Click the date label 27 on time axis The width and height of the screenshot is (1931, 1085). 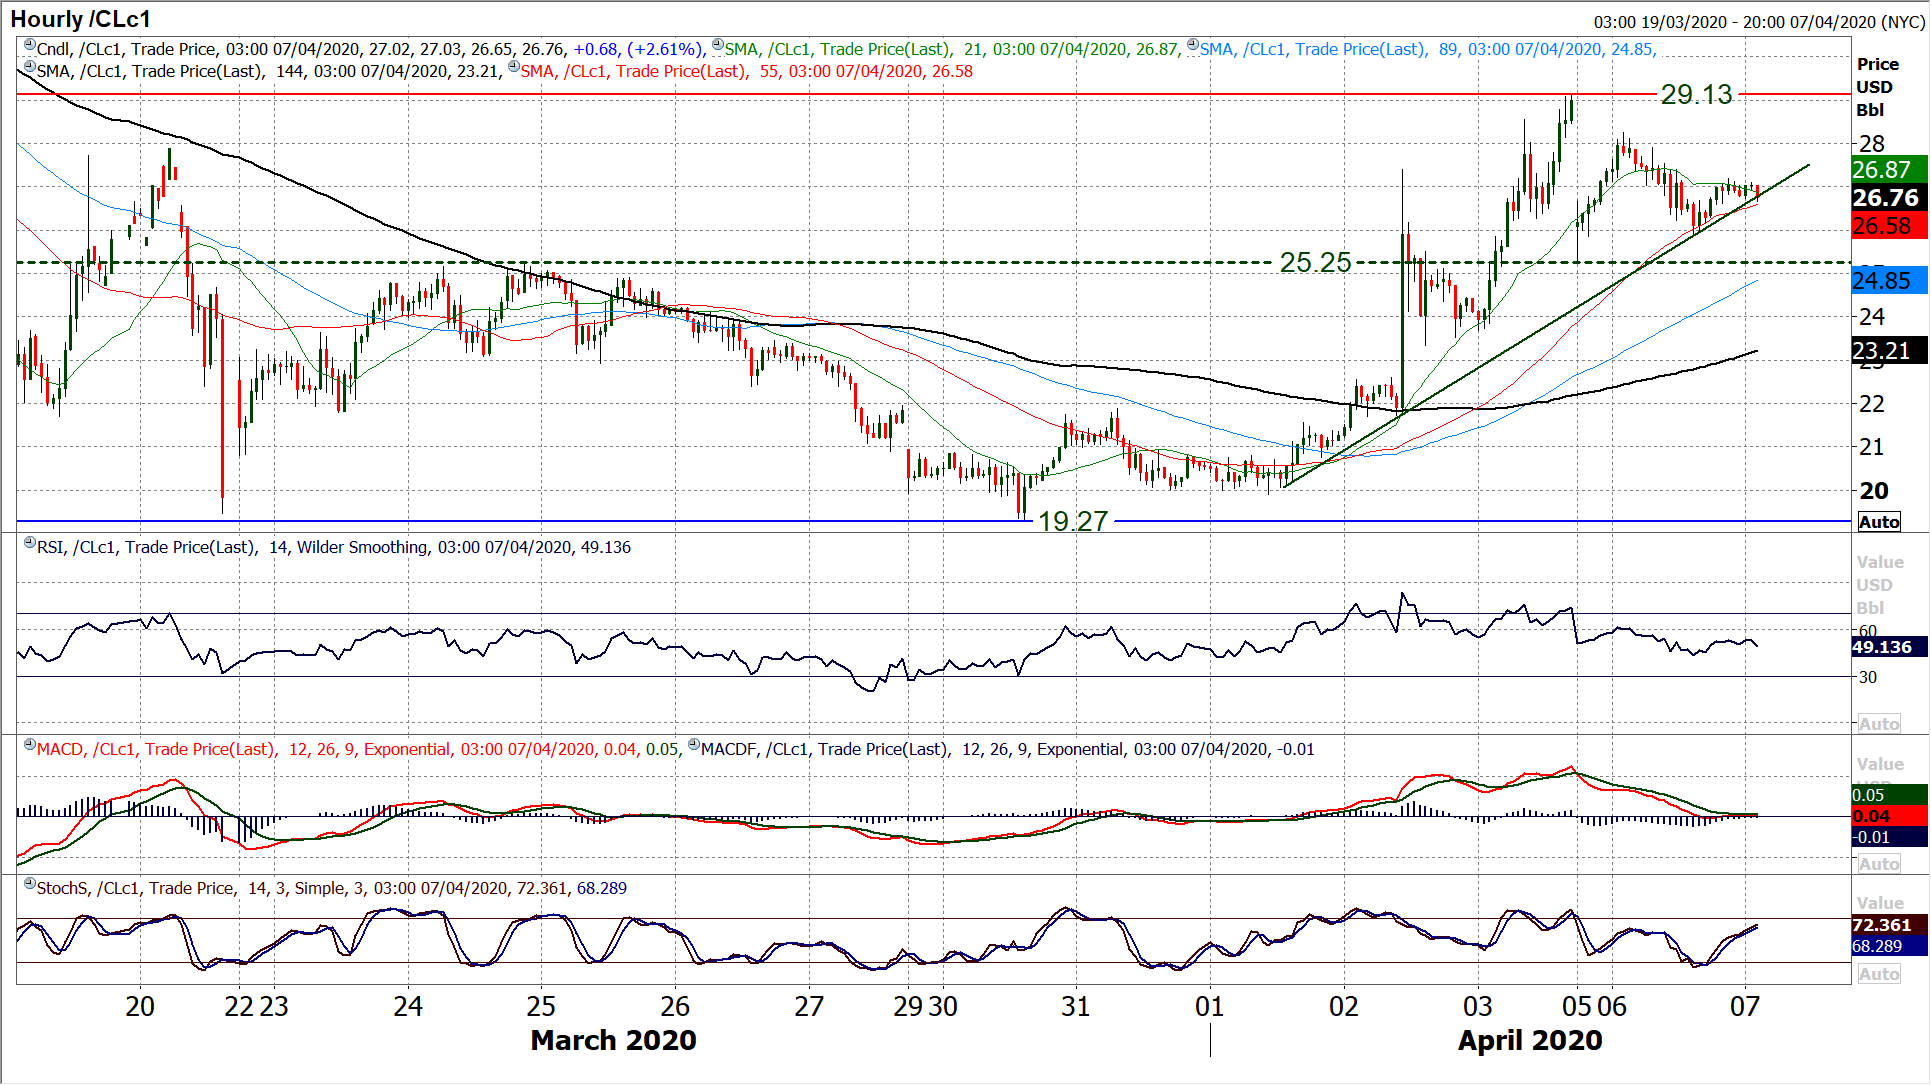[x=809, y=1006]
